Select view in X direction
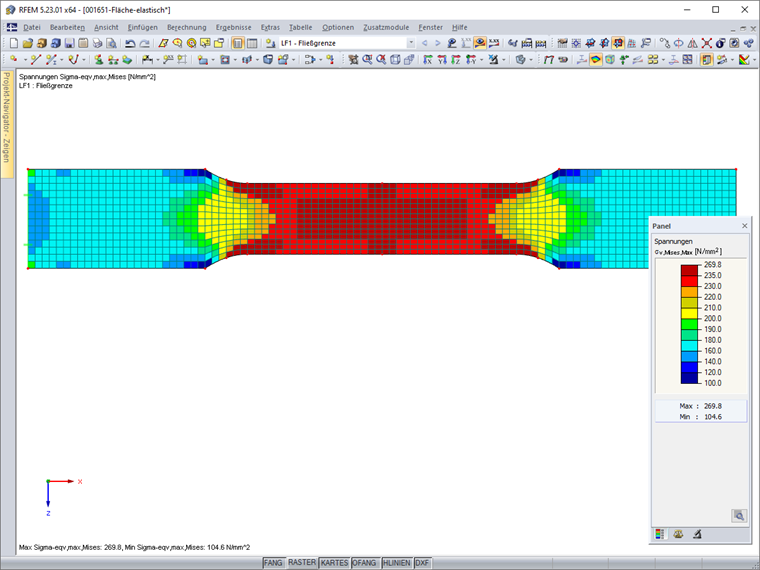Screen dimensions: 760x570 click(428, 60)
